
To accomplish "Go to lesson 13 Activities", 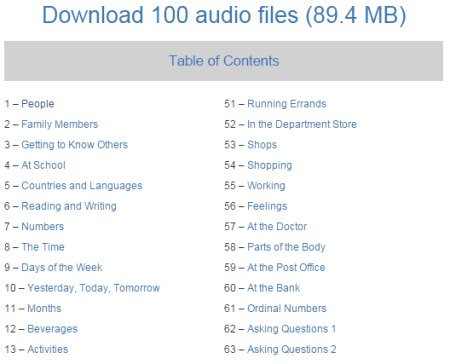I will [x=48, y=349].
